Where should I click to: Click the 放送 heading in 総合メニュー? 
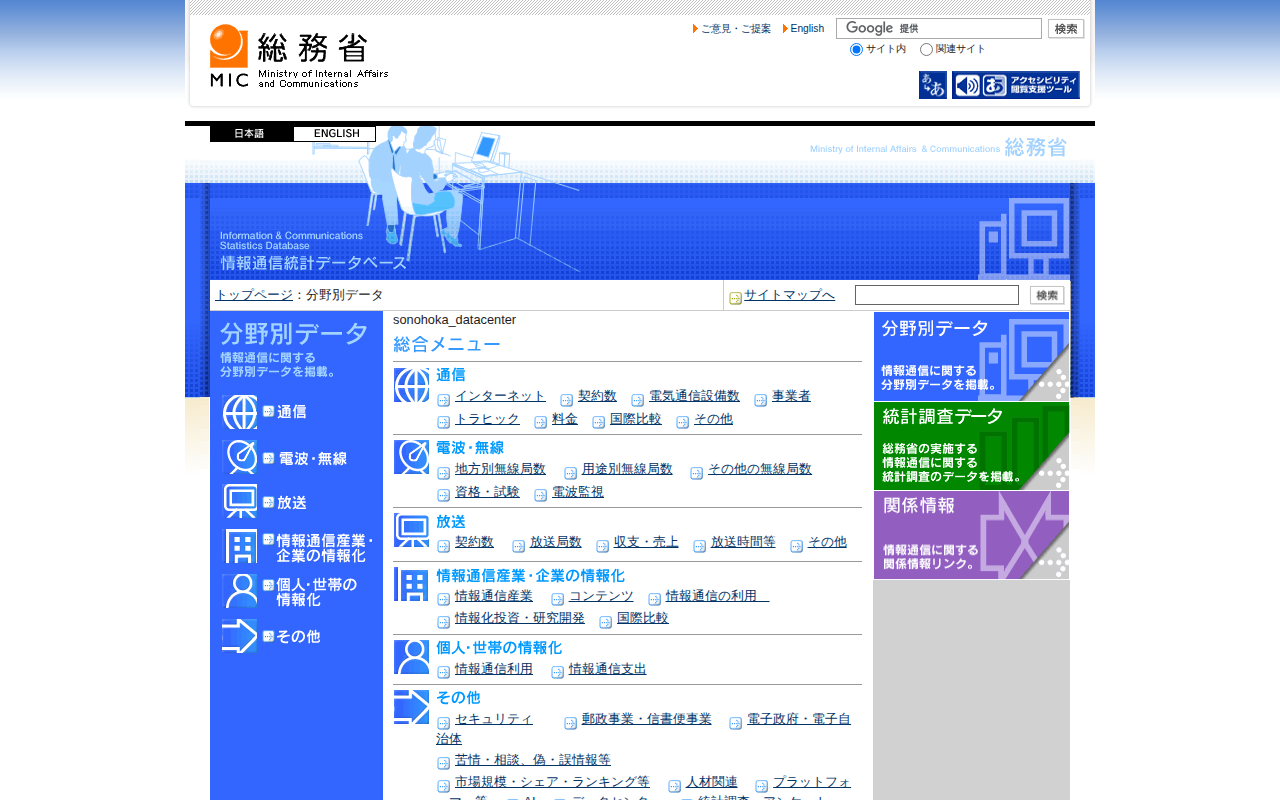[451, 522]
